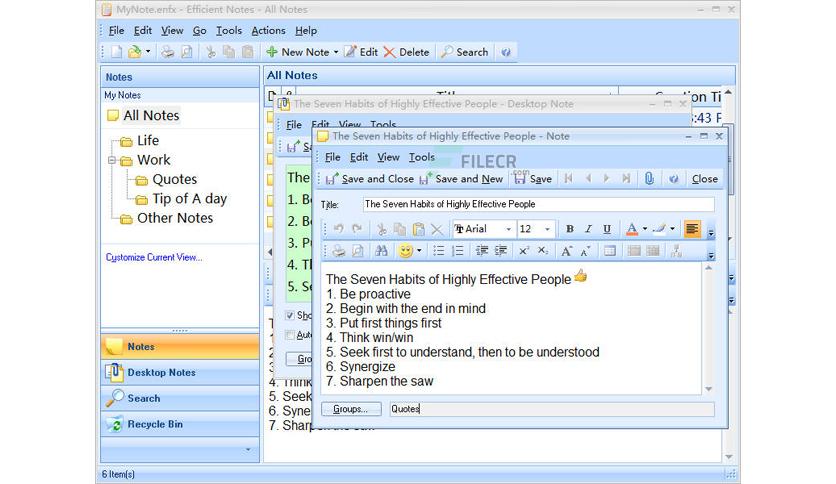Image resolution: width=836 pixels, height=484 pixels.
Task: Click the delete X icon in editor toolbar
Action: pos(437,230)
